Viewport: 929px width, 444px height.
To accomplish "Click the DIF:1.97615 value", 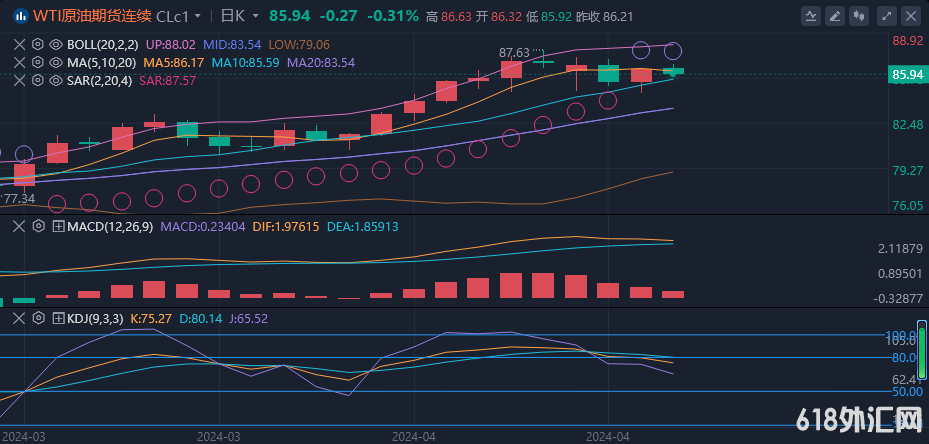I will pos(286,226).
